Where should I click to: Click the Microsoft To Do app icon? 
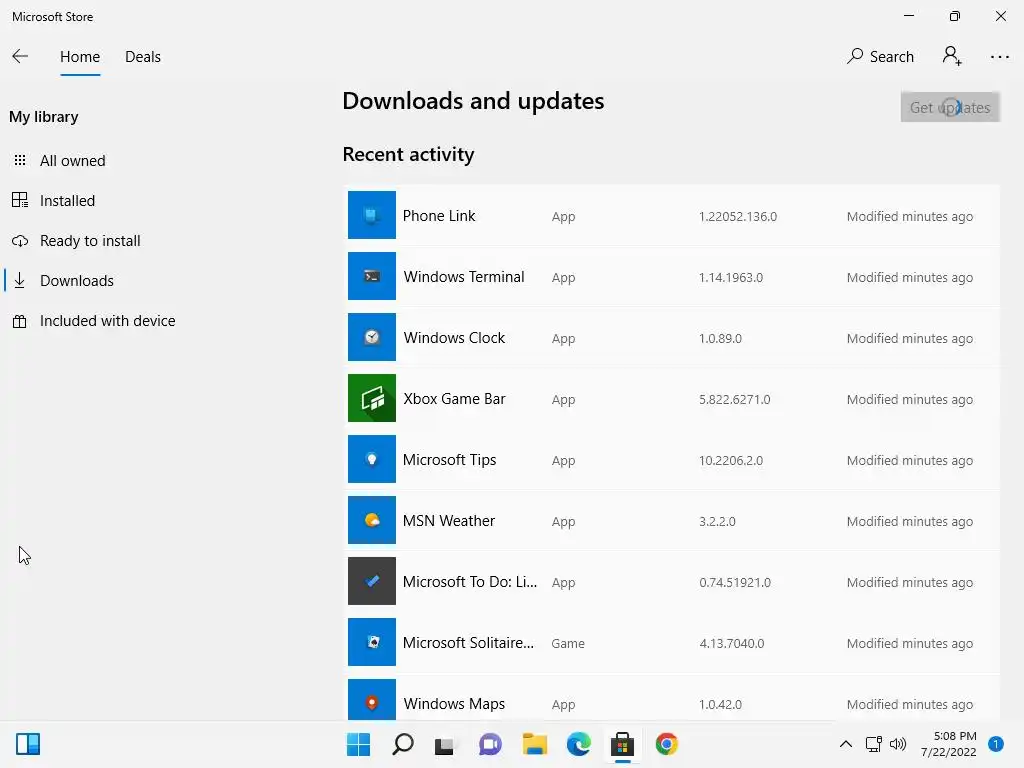coord(372,581)
